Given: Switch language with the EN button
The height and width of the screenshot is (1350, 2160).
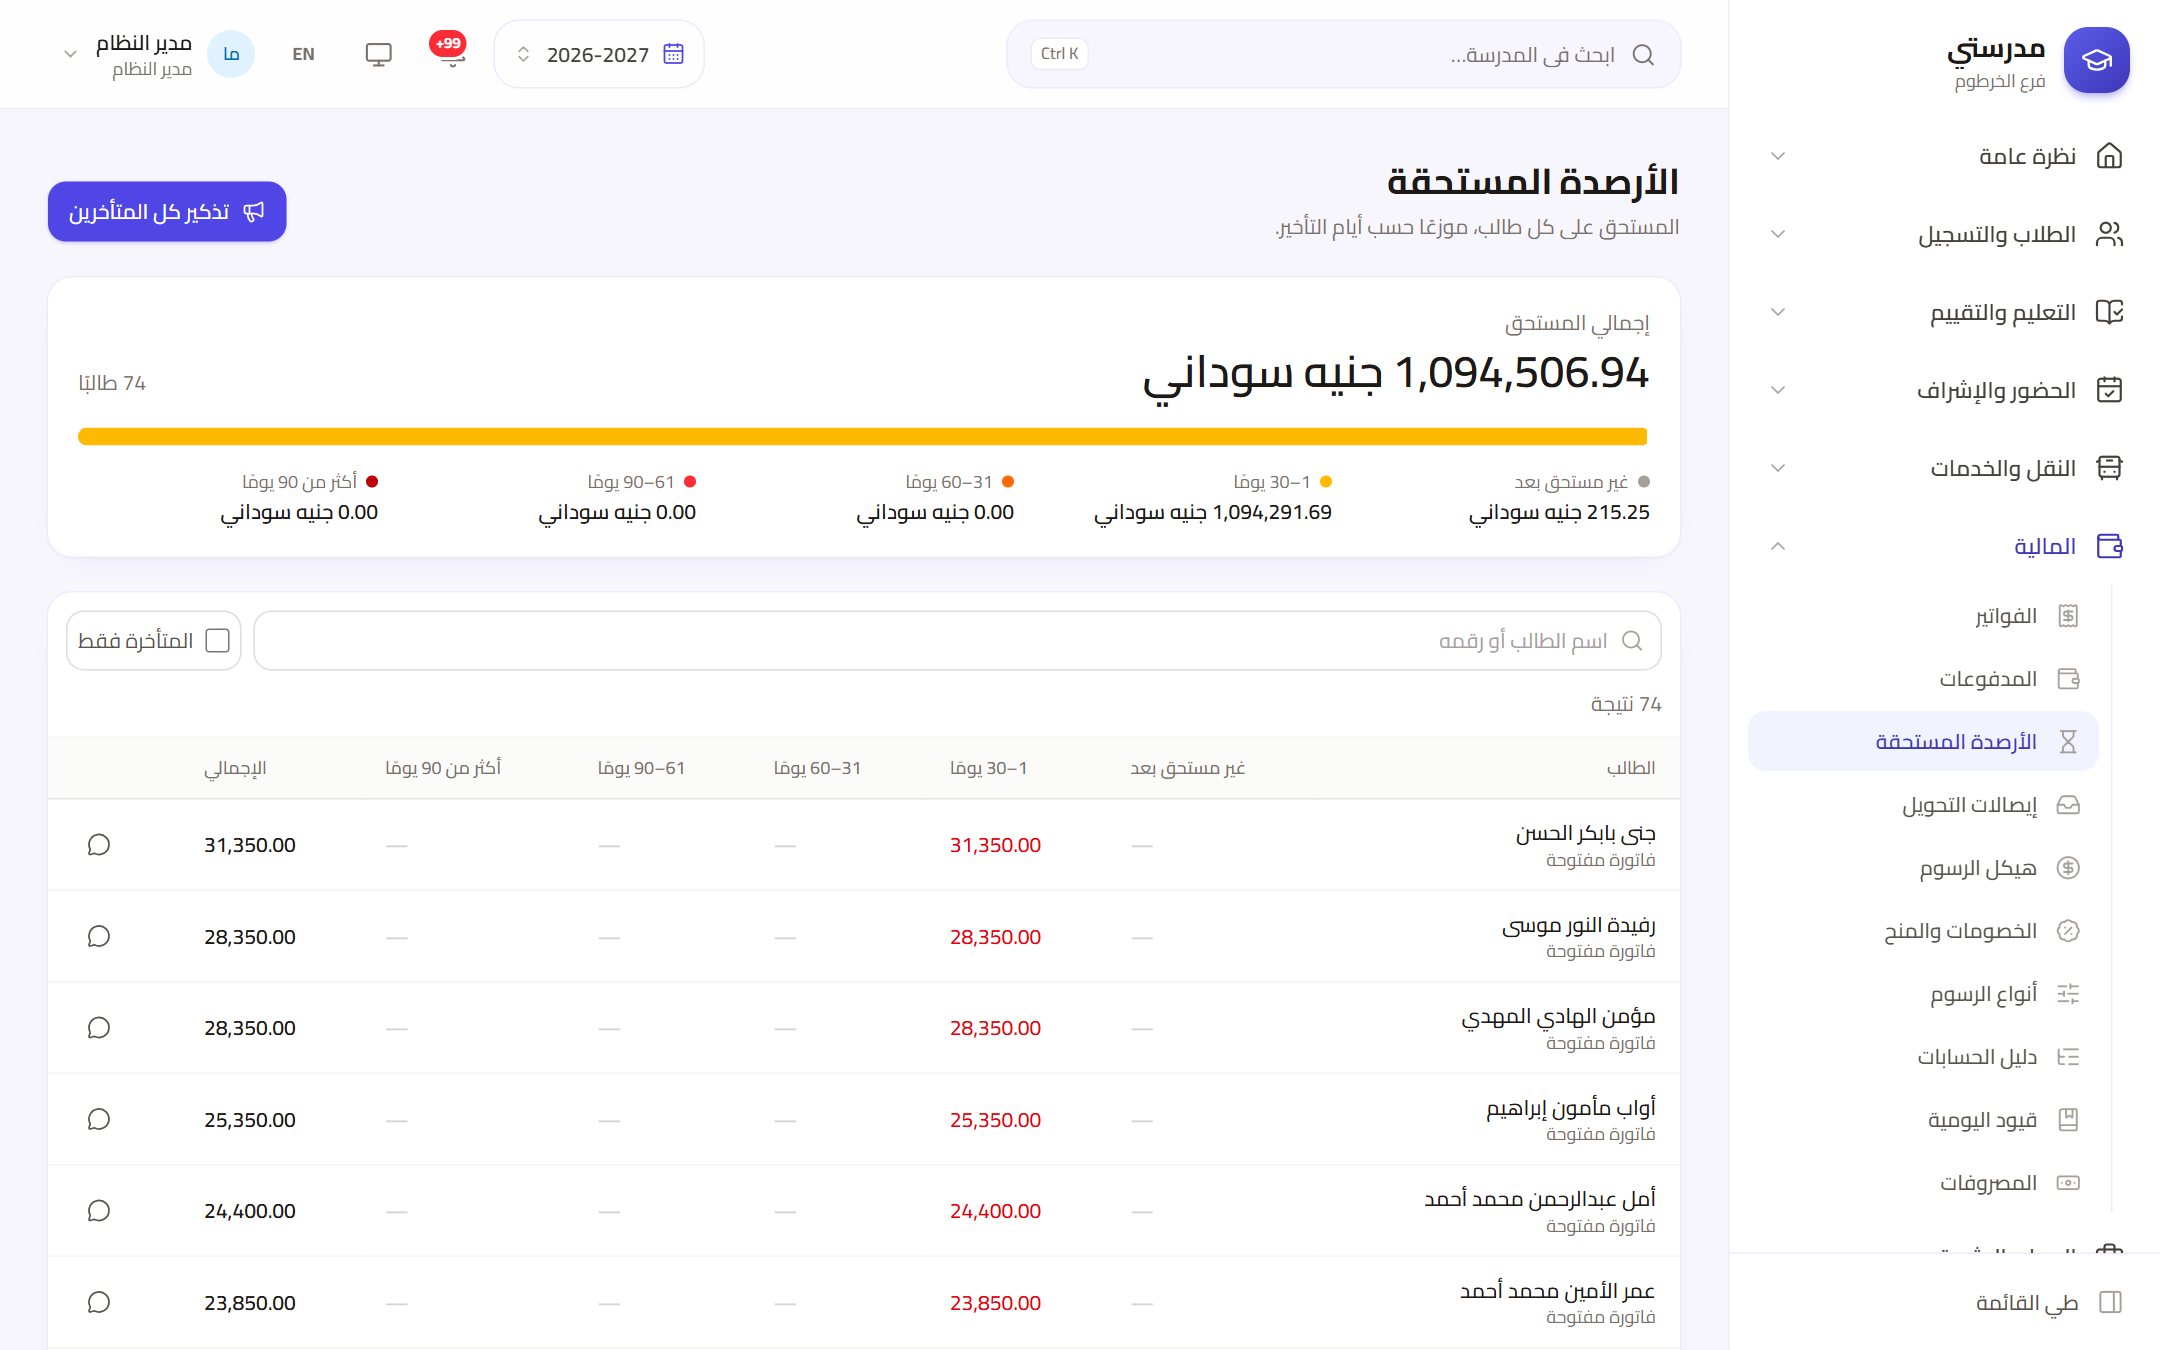Looking at the screenshot, I should (x=303, y=54).
